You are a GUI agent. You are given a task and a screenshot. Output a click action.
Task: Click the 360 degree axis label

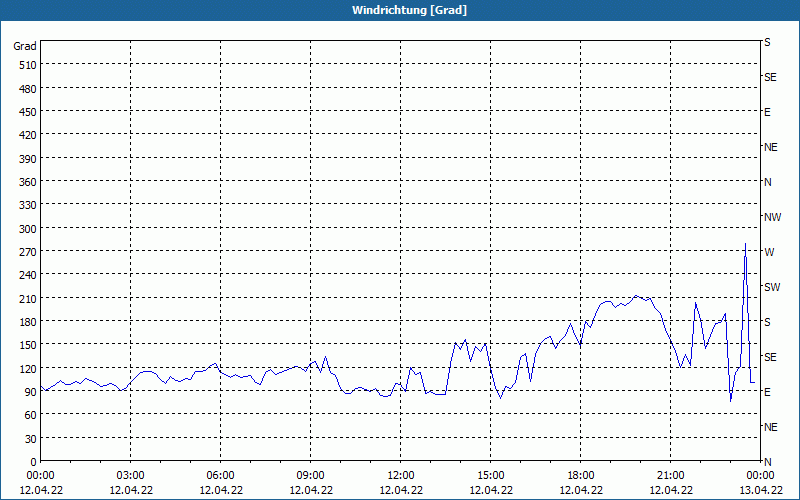coord(28,182)
